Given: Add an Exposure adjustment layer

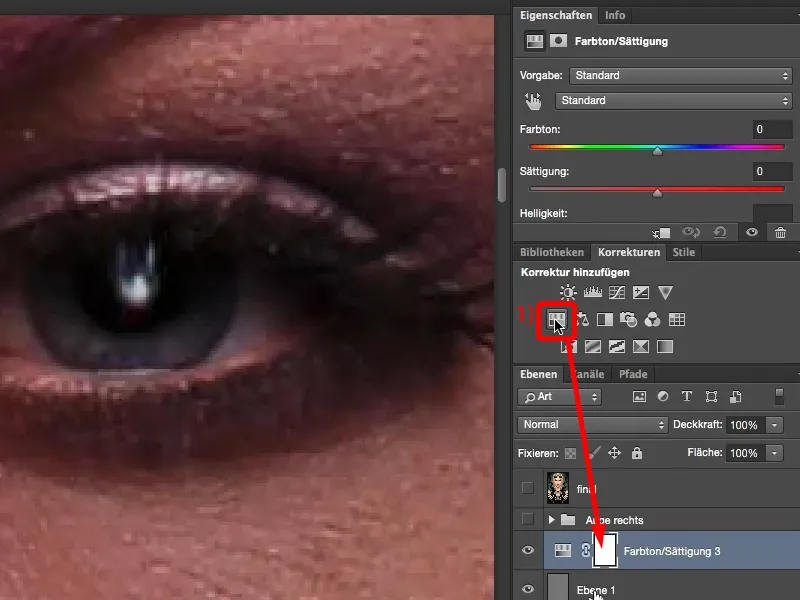Looking at the screenshot, I should click(x=641, y=292).
